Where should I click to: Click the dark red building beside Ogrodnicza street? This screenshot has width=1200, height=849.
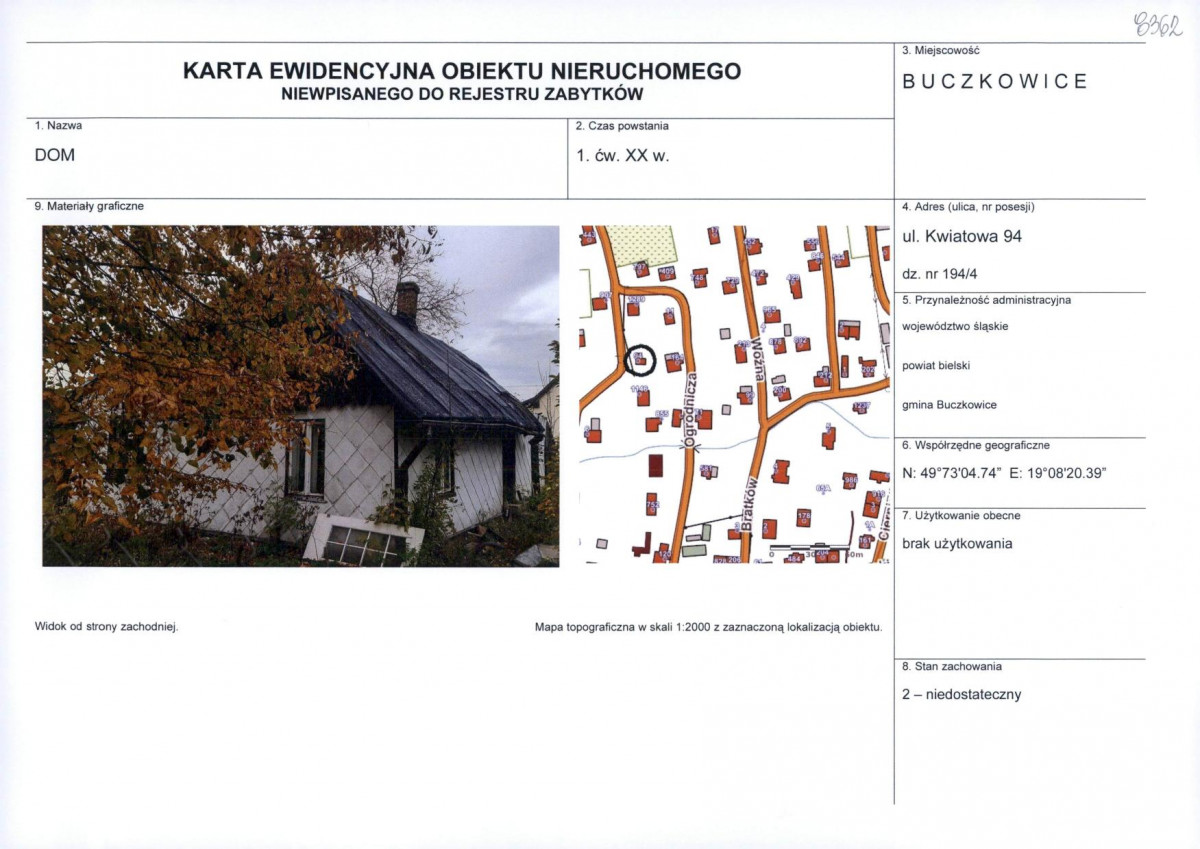point(656,465)
